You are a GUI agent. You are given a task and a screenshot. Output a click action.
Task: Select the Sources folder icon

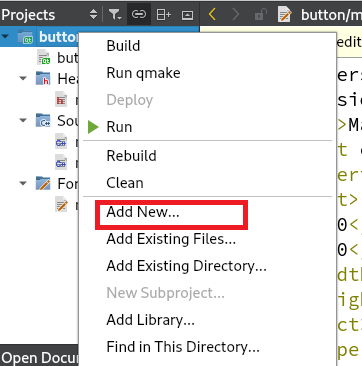pos(43,120)
